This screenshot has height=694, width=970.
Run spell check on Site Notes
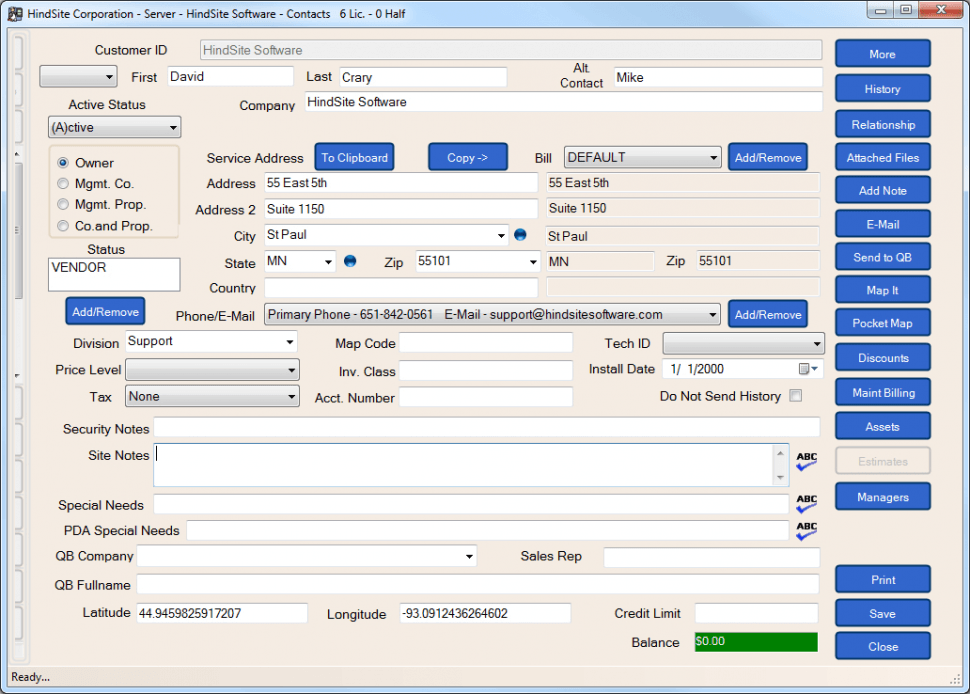[806, 461]
